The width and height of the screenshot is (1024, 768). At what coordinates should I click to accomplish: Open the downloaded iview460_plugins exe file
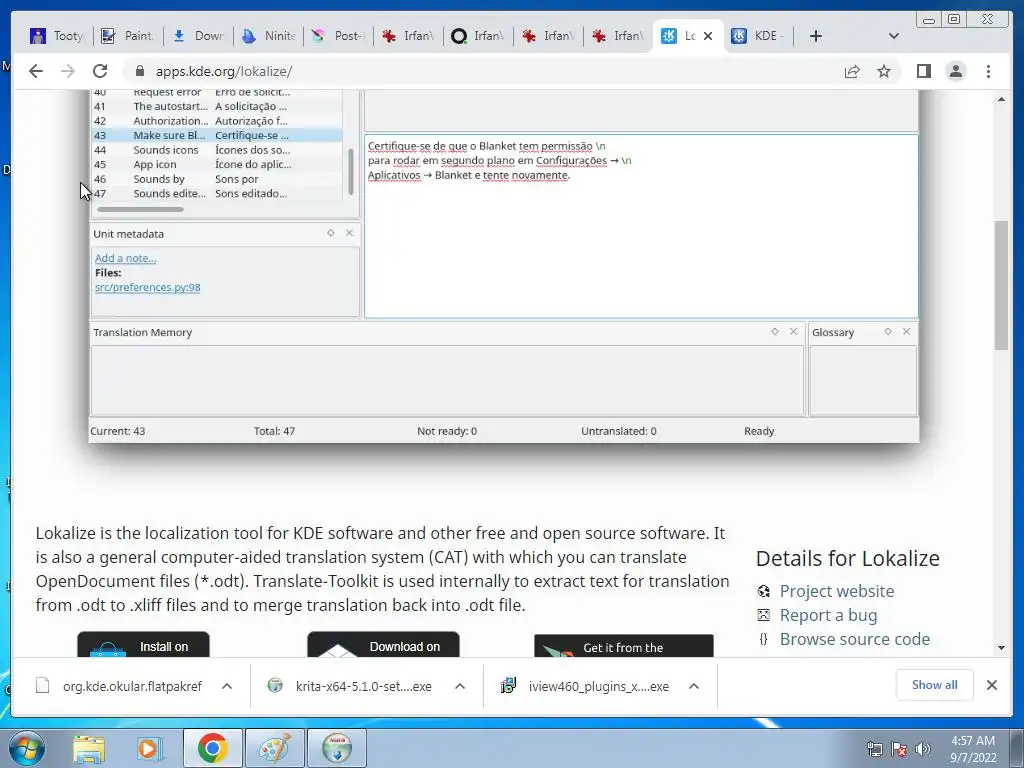[585, 686]
